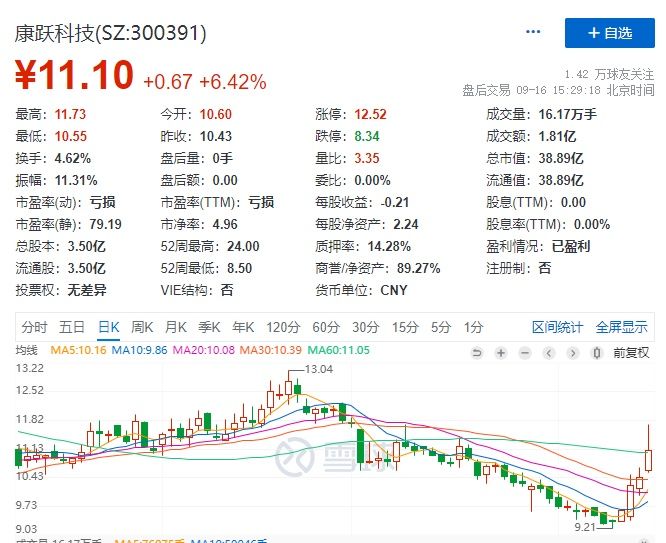Click the 最低 value 10.55
Viewport: 666px width, 543px height.
click(x=71, y=136)
